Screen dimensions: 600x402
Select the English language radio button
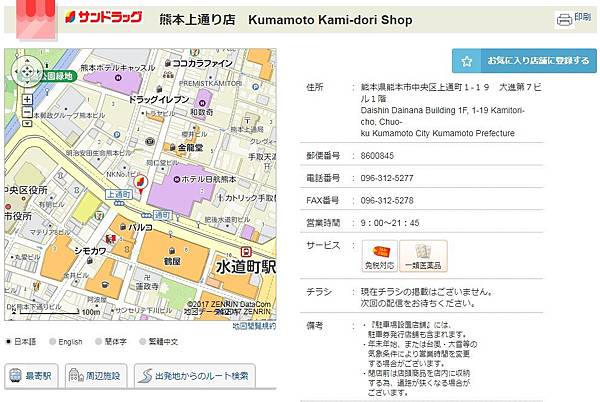pos(52,342)
